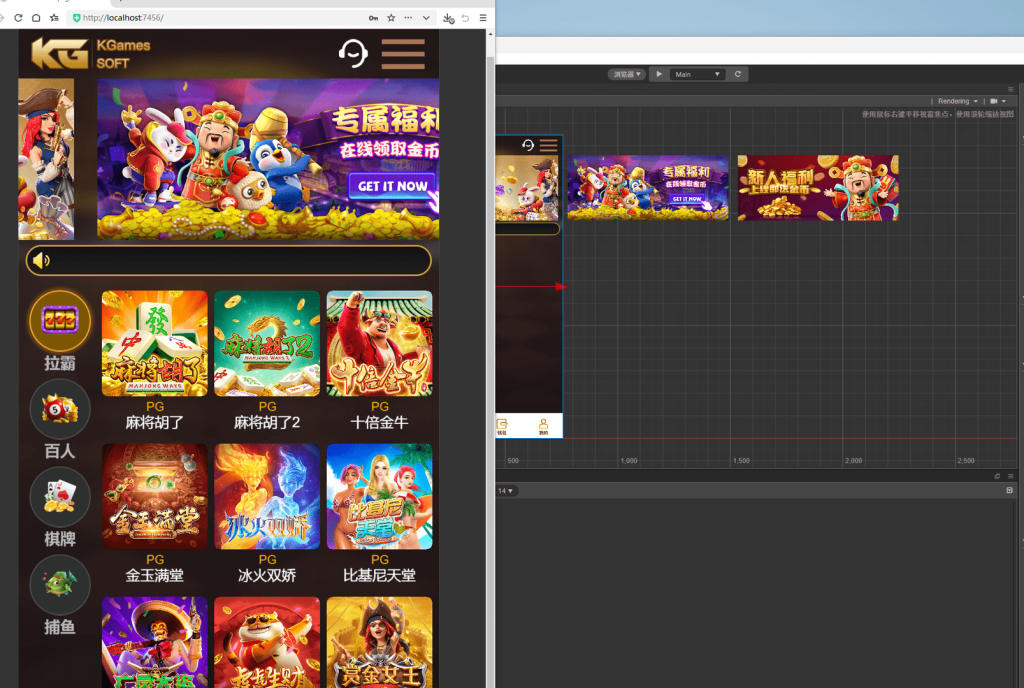Select the 棋牌 card games category

coord(60,497)
